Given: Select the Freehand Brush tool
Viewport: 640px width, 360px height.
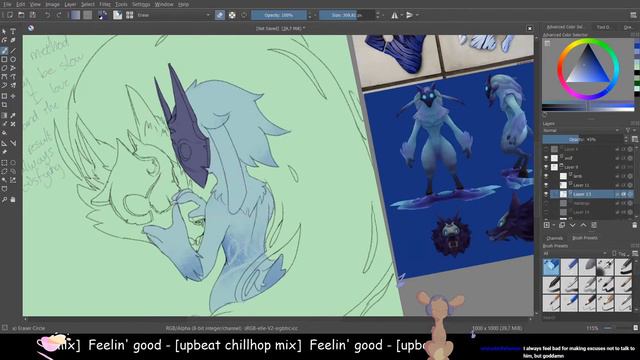Looking at the screenshot, I should click(4, 51).
